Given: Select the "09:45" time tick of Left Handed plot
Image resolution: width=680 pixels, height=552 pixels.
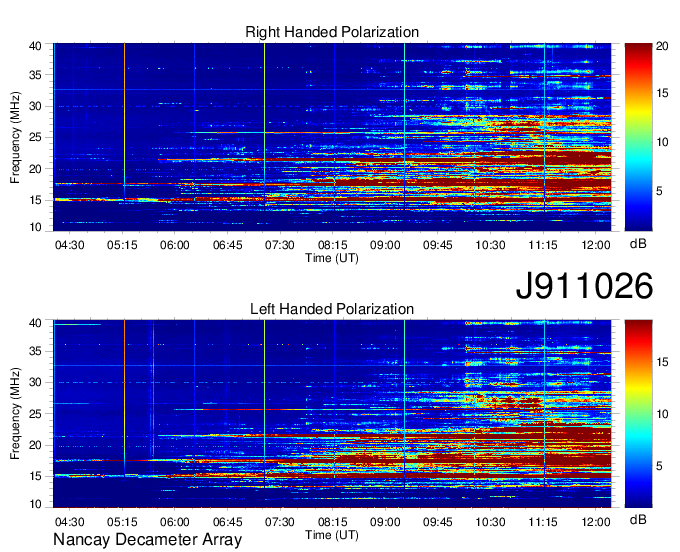Looking at the screenshot, I should pos(438,522).
